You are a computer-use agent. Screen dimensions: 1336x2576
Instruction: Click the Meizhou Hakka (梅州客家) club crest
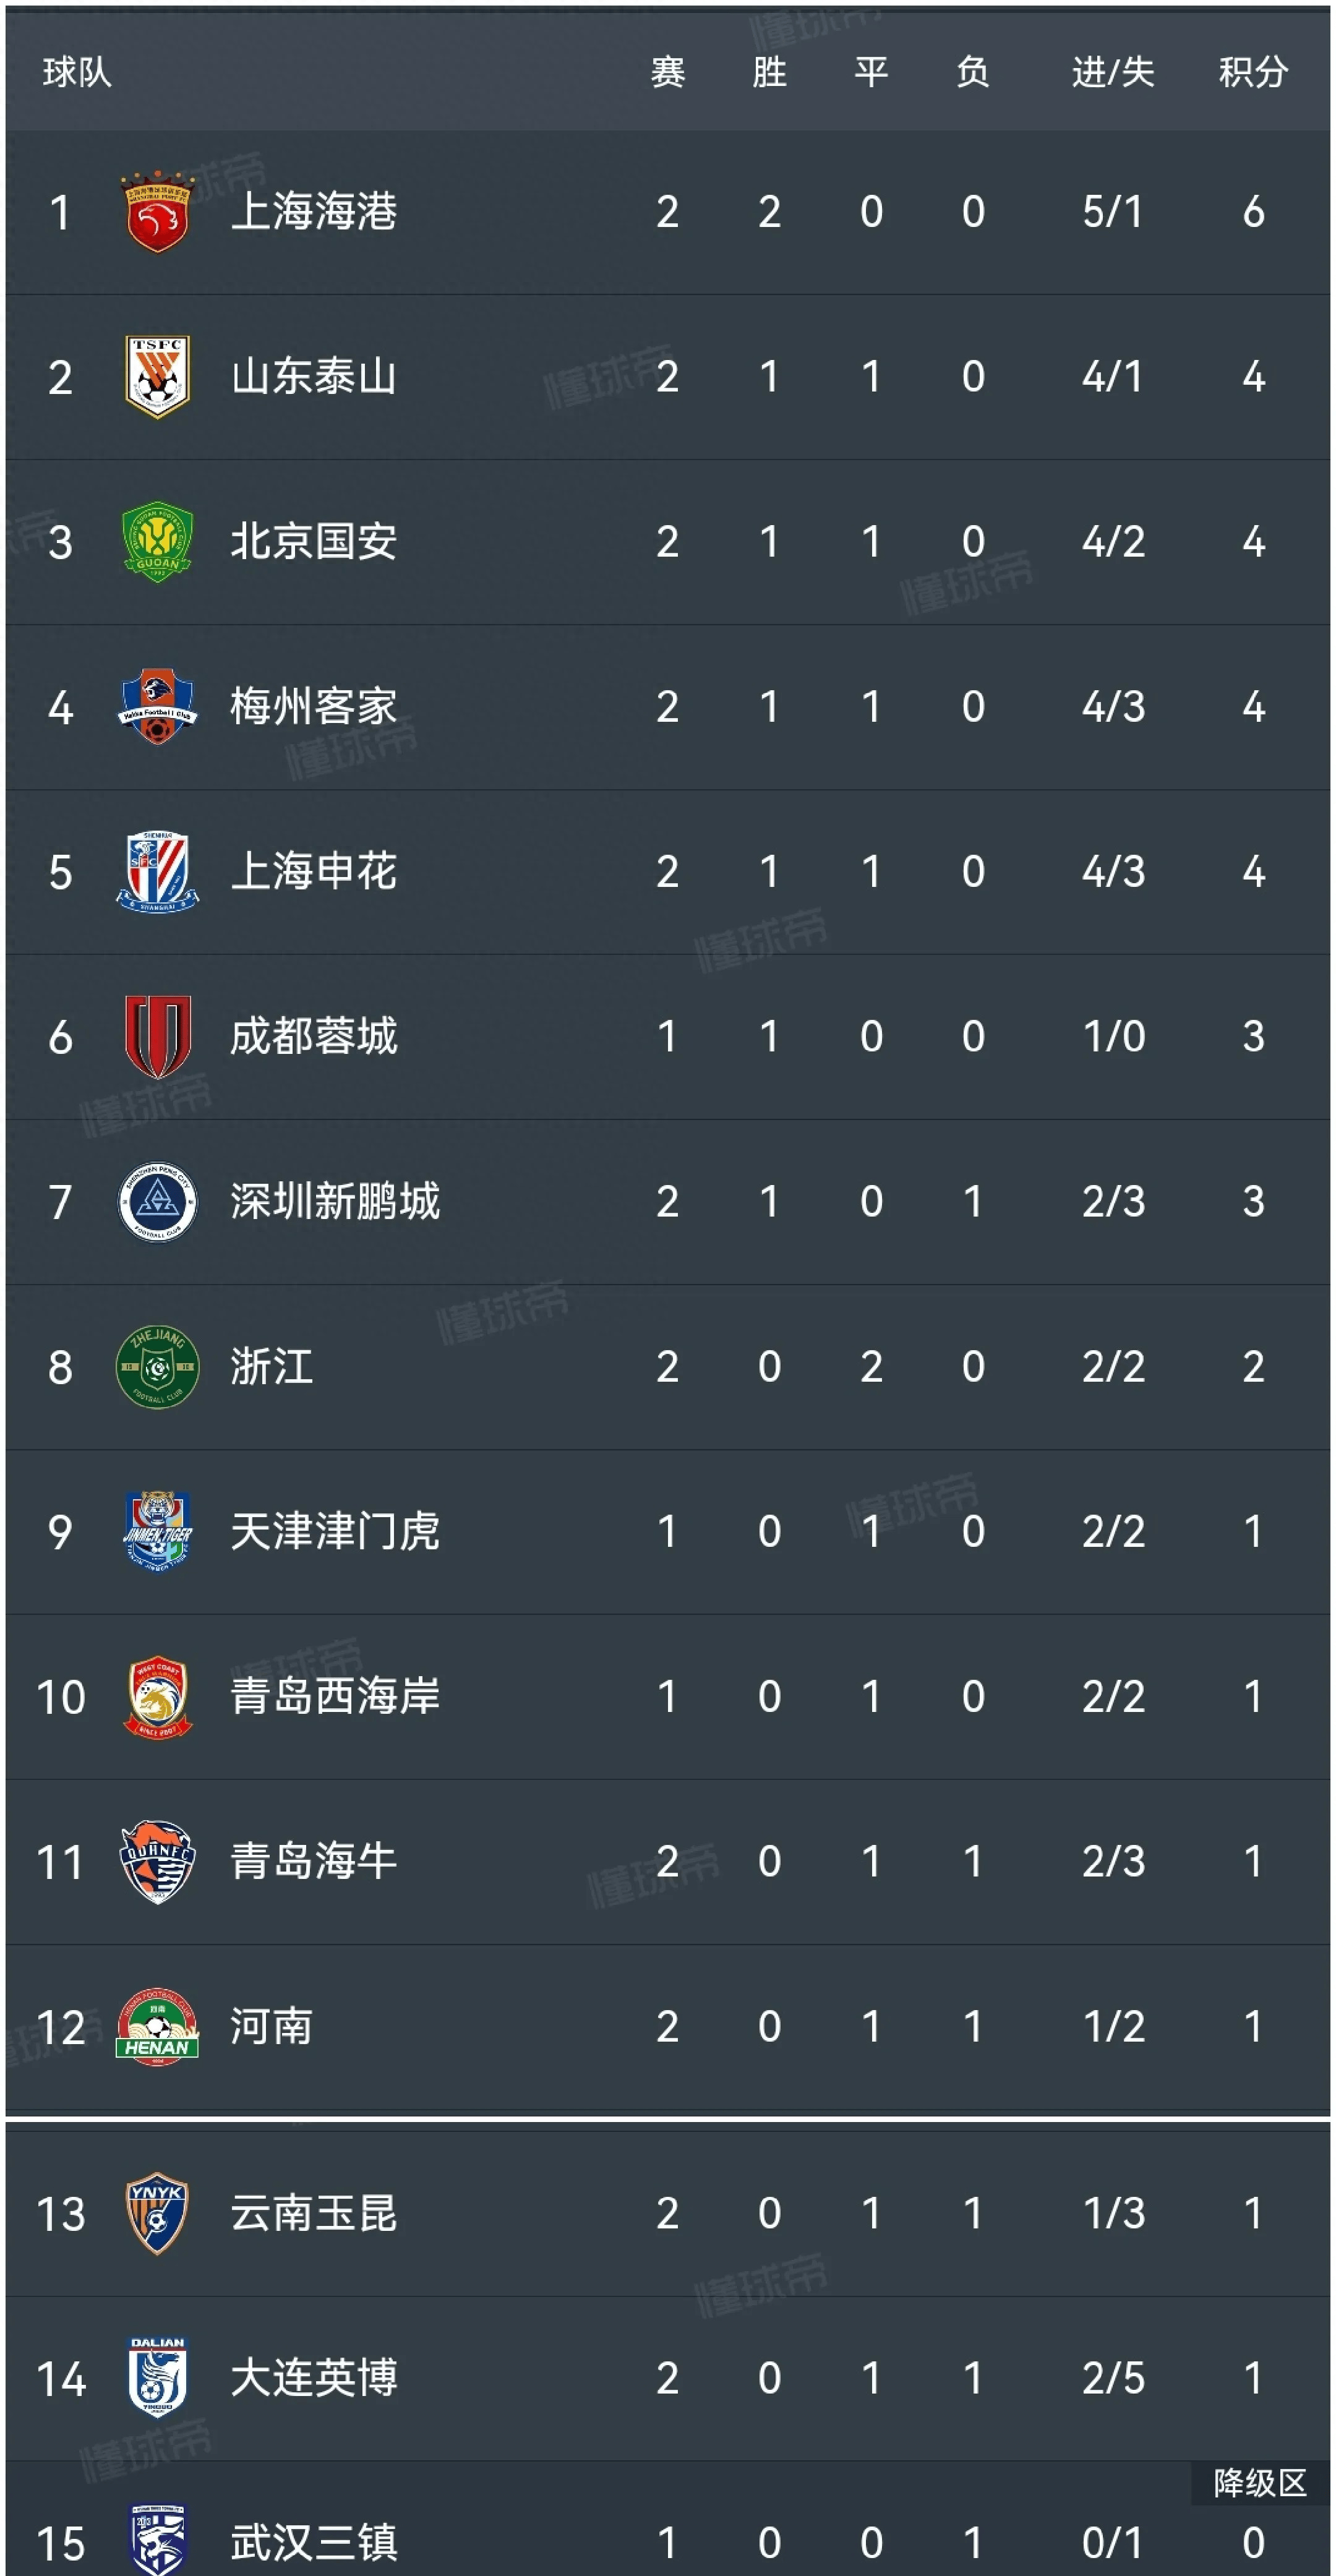(157, 706)
